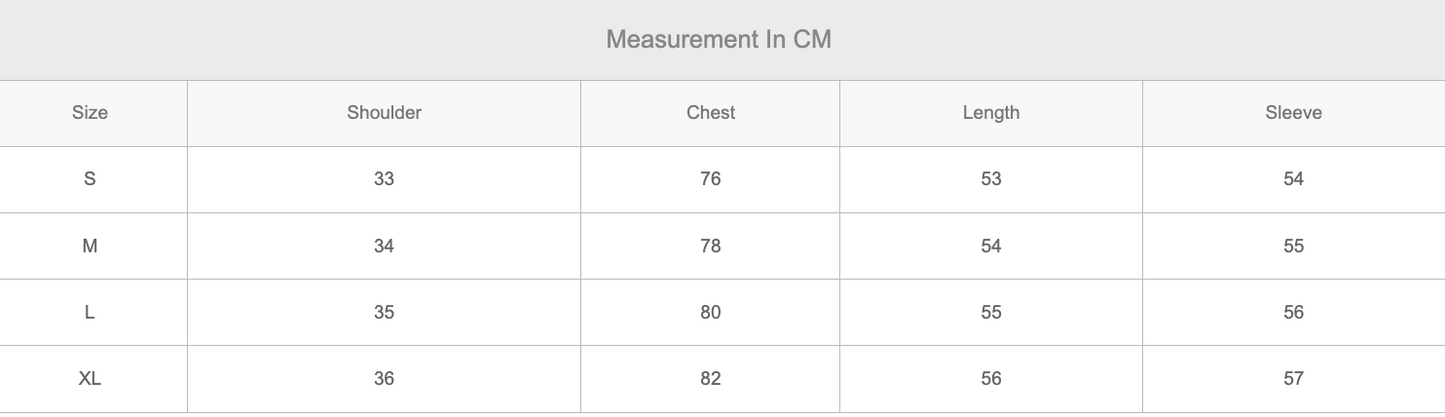The height and width of the screenshot is (417, 1445).
Task: Select shoulder measurement 35 in L row
Action: (384, 312)
